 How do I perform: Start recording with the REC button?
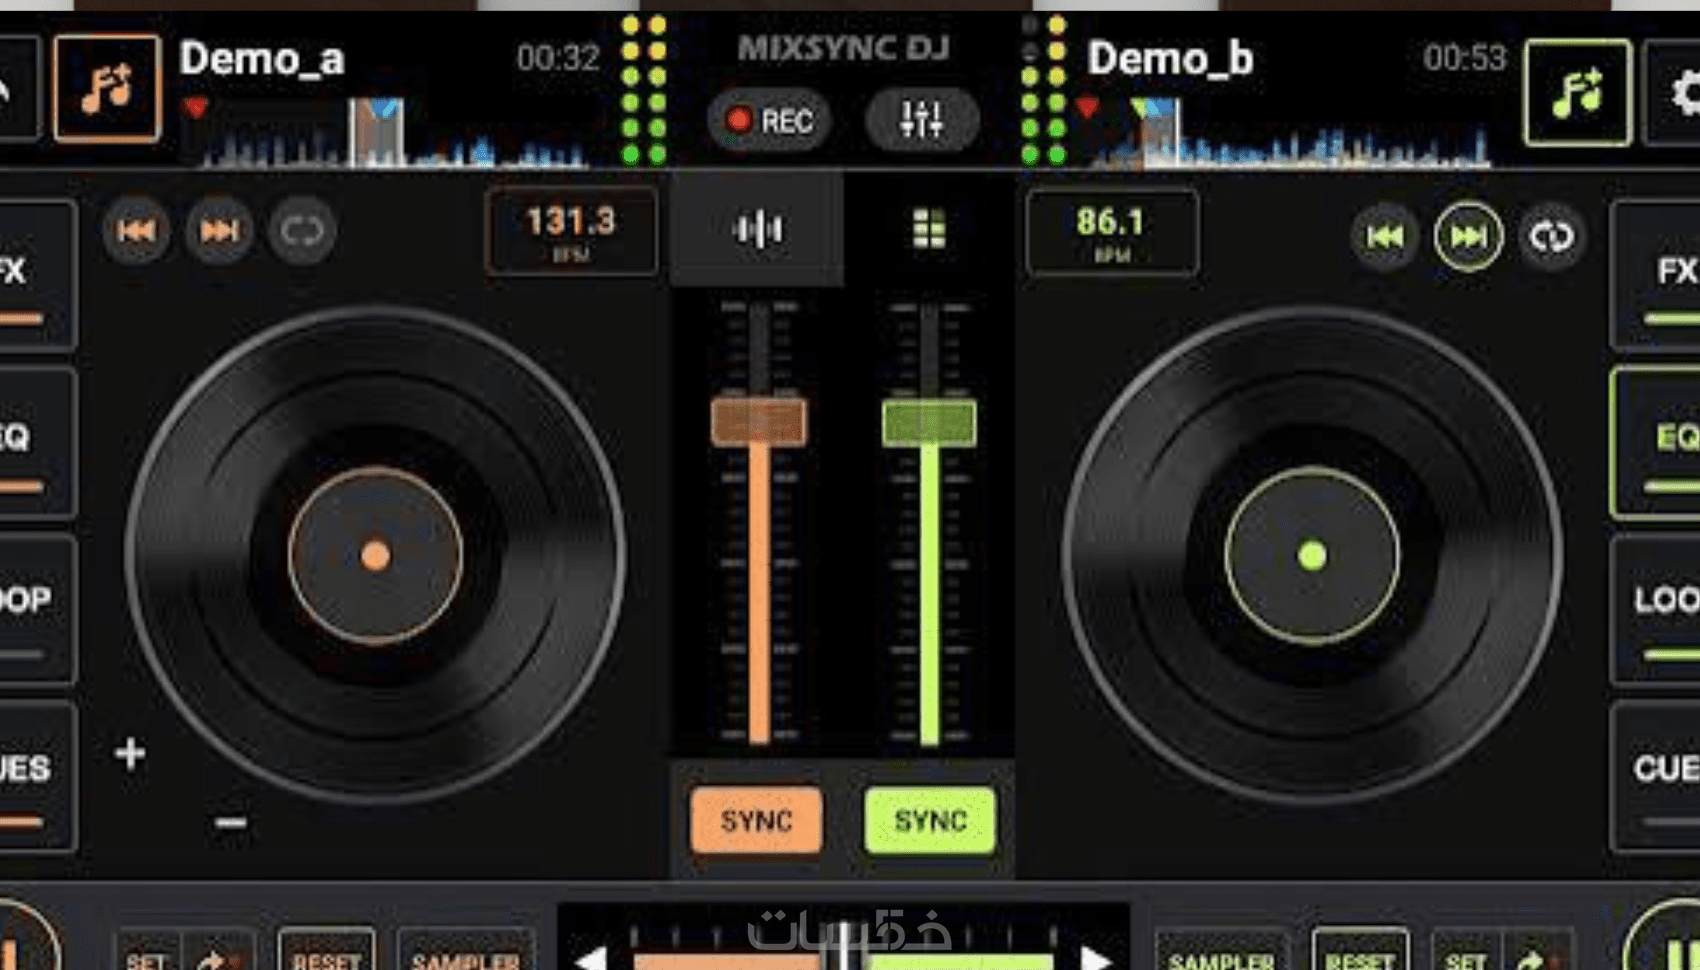[x=768, y=120]
